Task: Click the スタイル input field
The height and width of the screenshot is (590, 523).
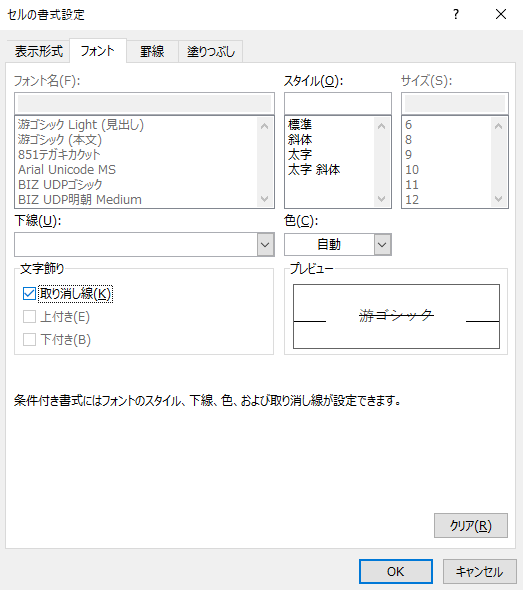Action: click(x=338, y=103)
